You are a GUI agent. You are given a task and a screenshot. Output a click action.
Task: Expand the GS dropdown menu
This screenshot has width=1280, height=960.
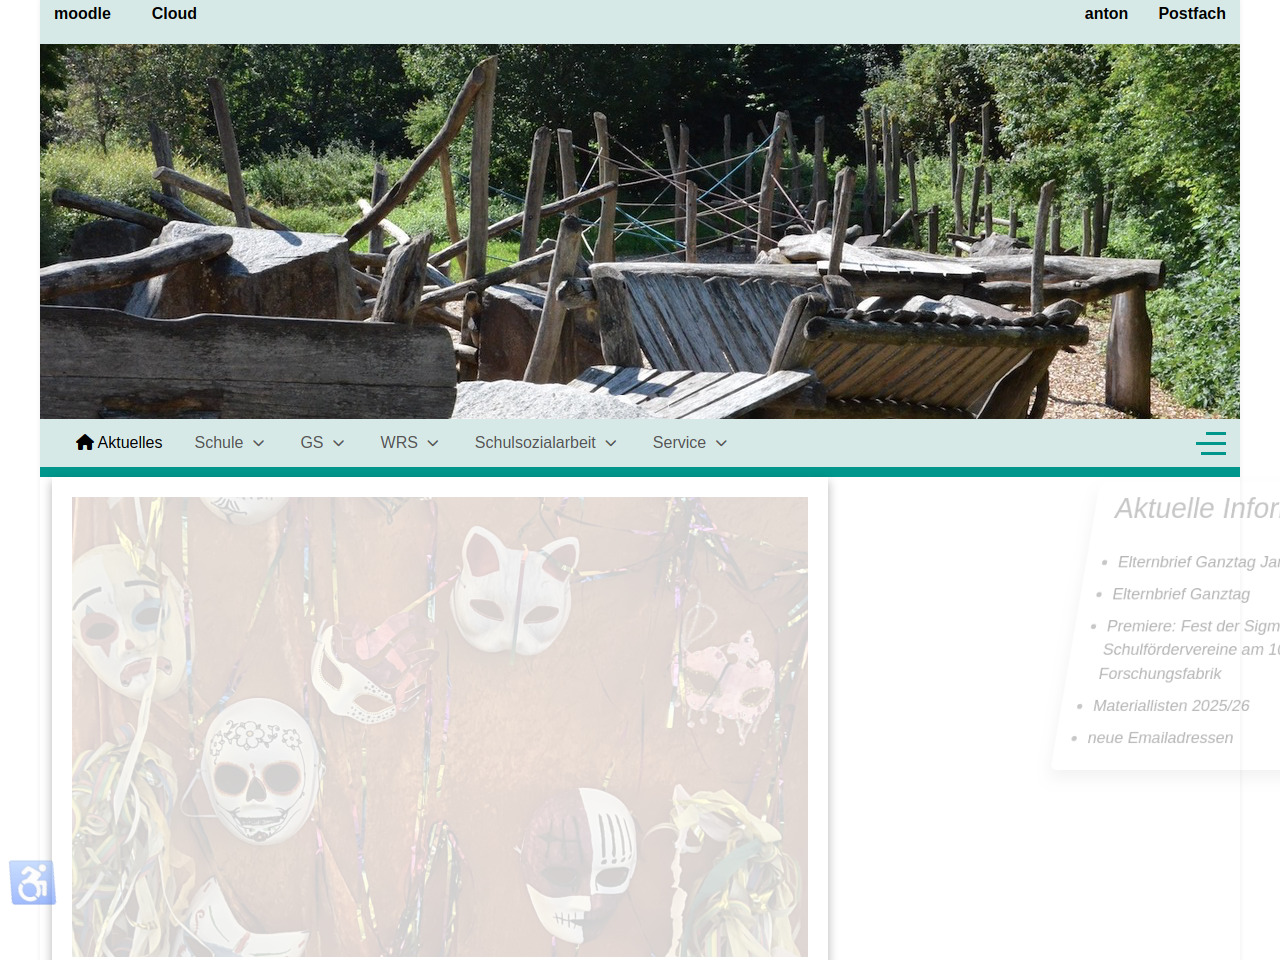coord(322,442)
